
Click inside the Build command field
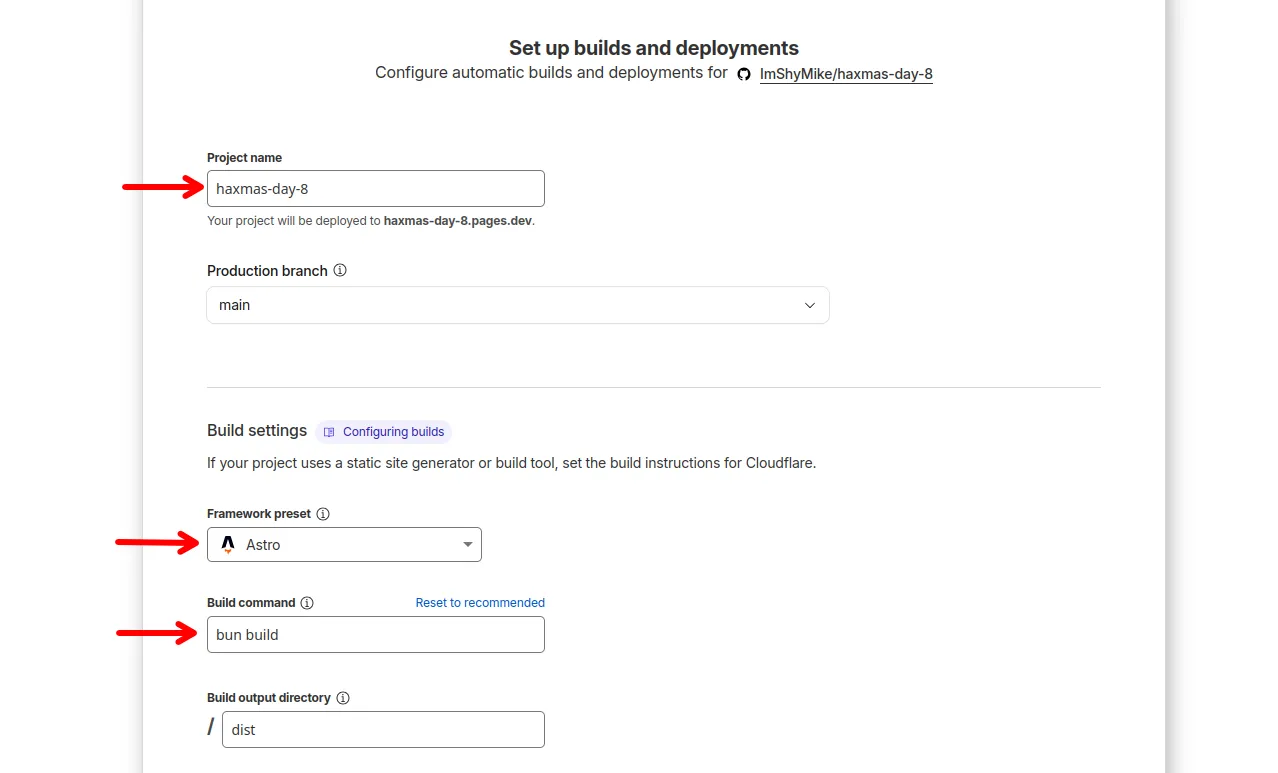pyautogui.click(x=375, y=634)
